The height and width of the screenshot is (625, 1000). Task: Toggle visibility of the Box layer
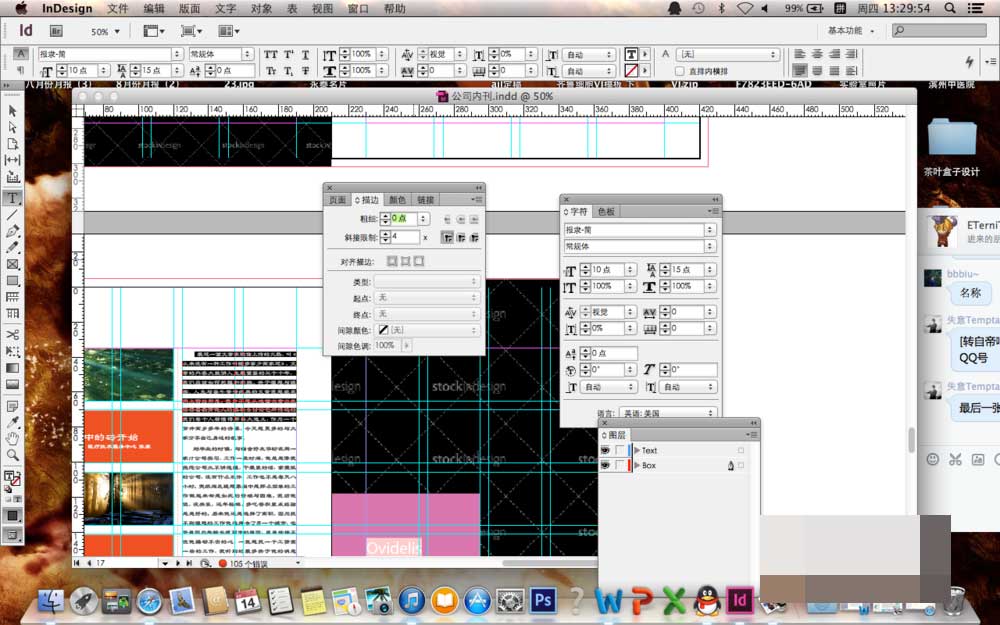(605, 466)
